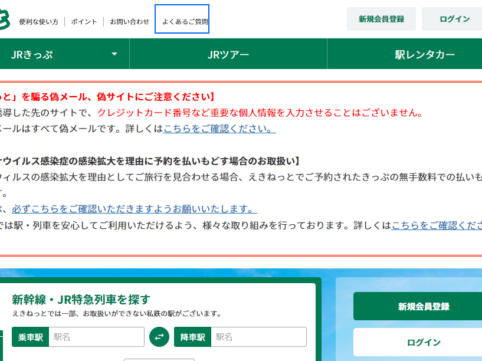The width and height of the screenshot is (482, 361).
Task: Swap departure and arrival stations icon
Action: click(x=159, y=337)
